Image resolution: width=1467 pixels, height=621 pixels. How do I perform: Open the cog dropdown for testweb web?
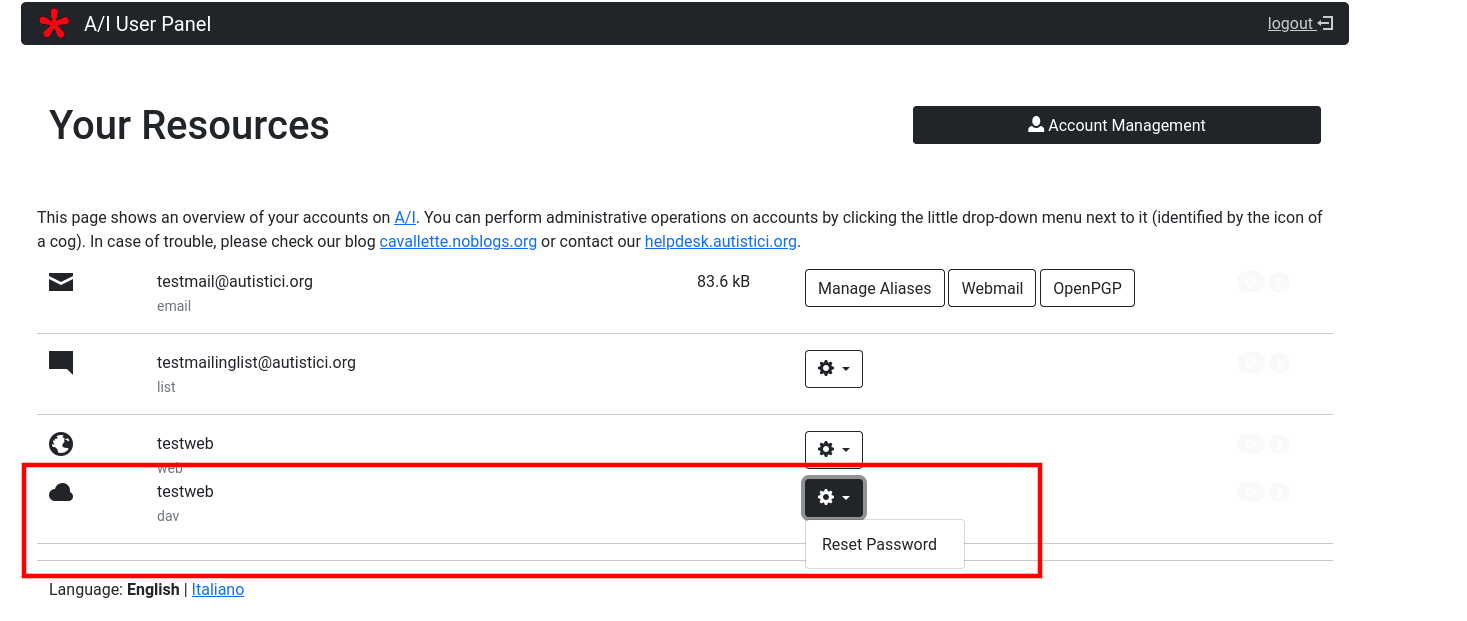coord(833,449)
